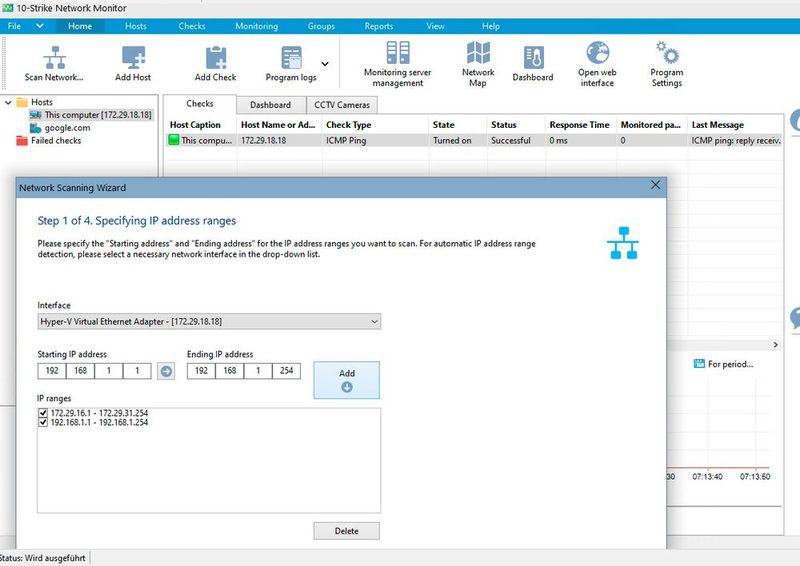Click the For period calendar icon

coord(699,363)
